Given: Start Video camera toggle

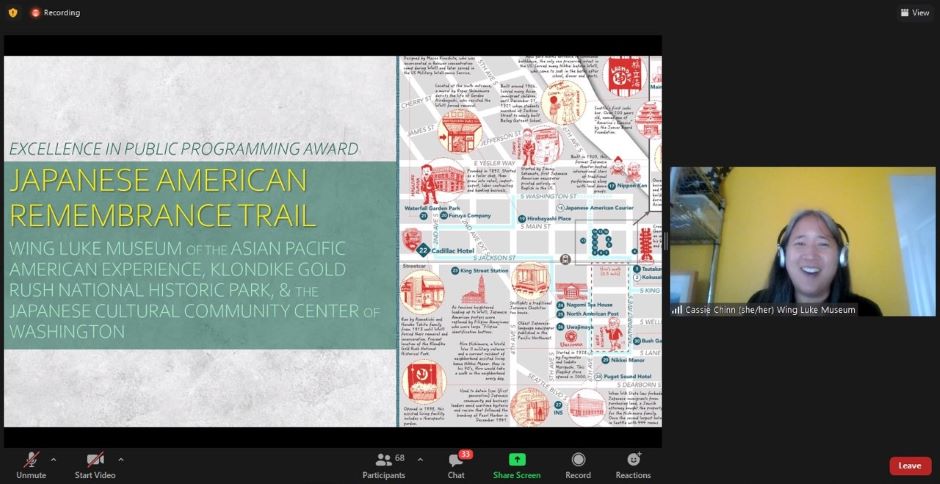Looking at the screenshot, I should point(95,465).
